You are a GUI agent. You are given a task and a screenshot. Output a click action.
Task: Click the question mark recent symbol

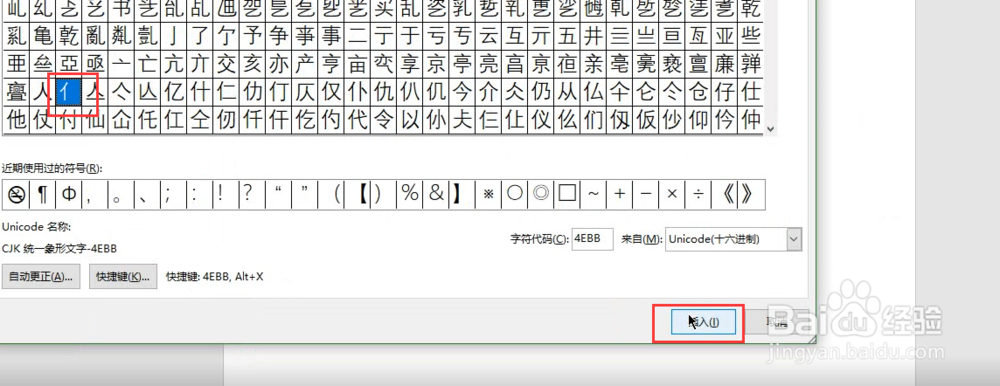(252, 195)
